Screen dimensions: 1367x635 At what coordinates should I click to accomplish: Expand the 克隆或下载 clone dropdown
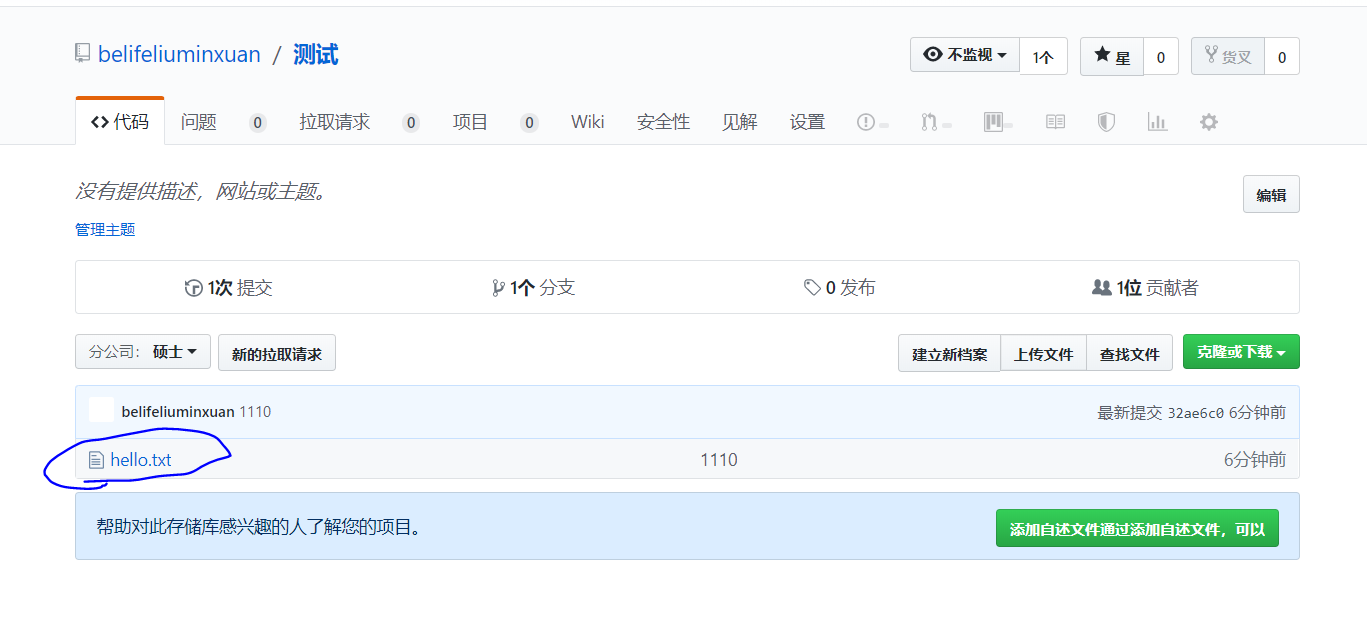point(1241,352)
